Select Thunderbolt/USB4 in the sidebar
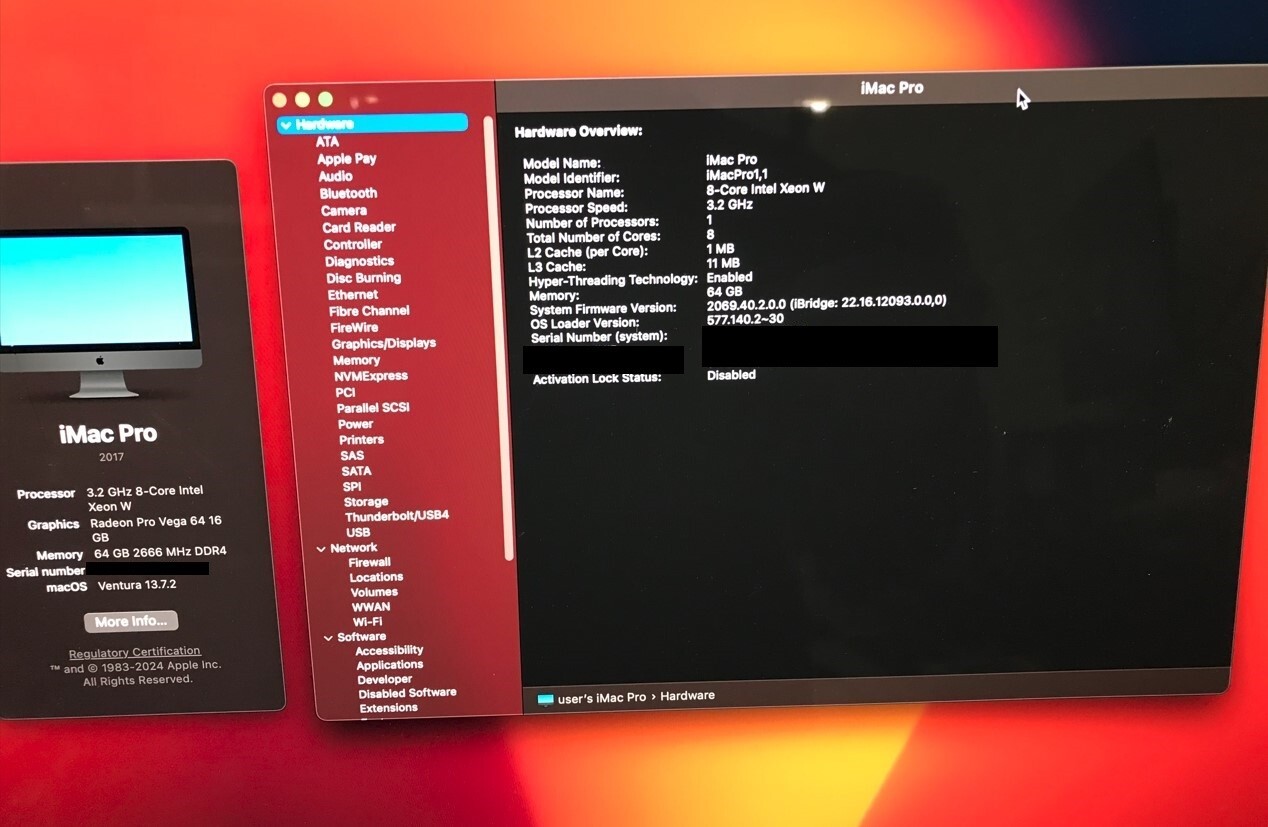The height and width of the screenshot is (827, 1268). click(x=397, y=516)
